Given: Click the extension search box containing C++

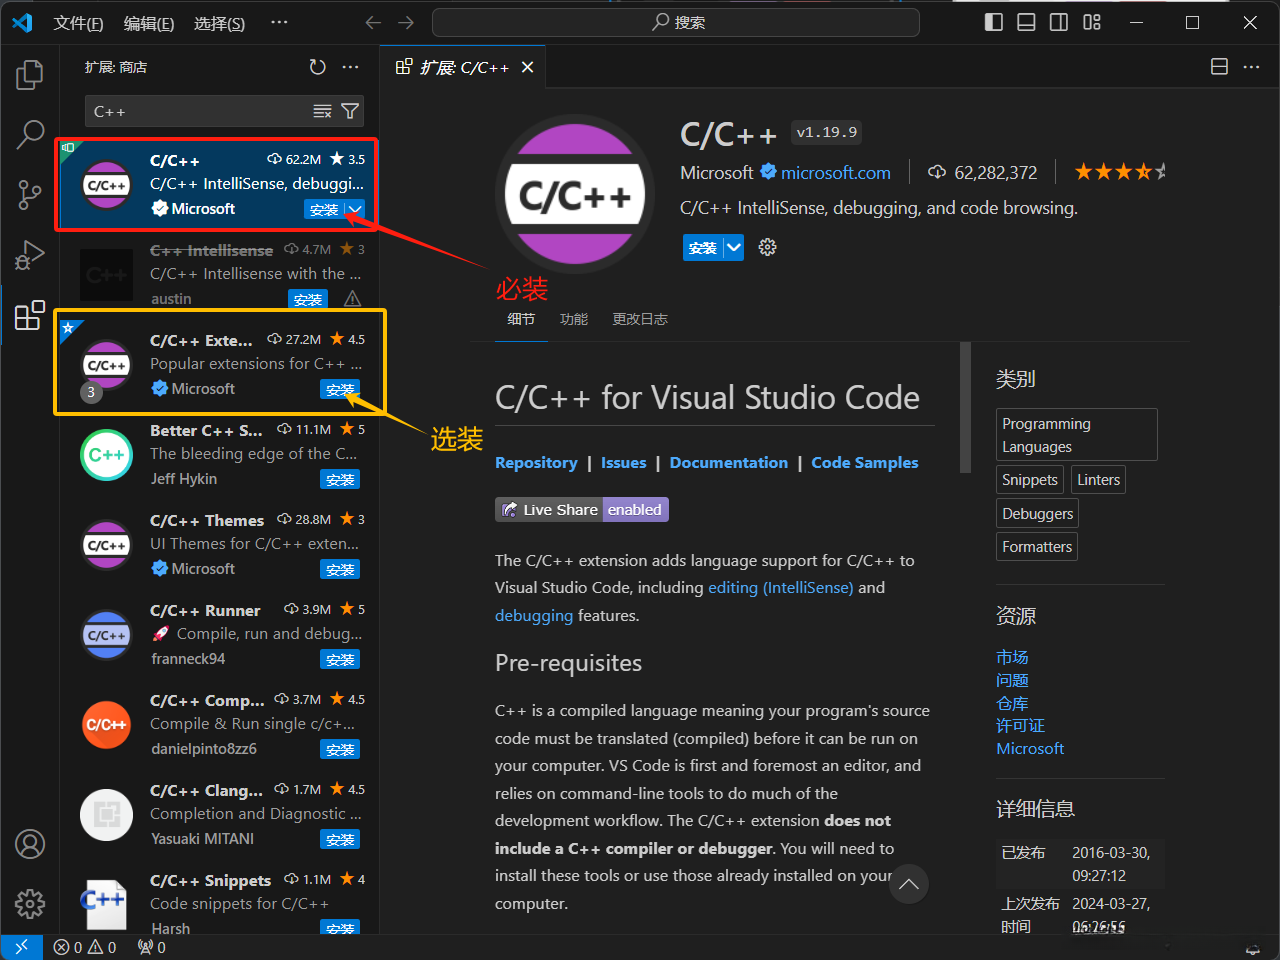Looking at the screenshot, I should pos(200,111).
